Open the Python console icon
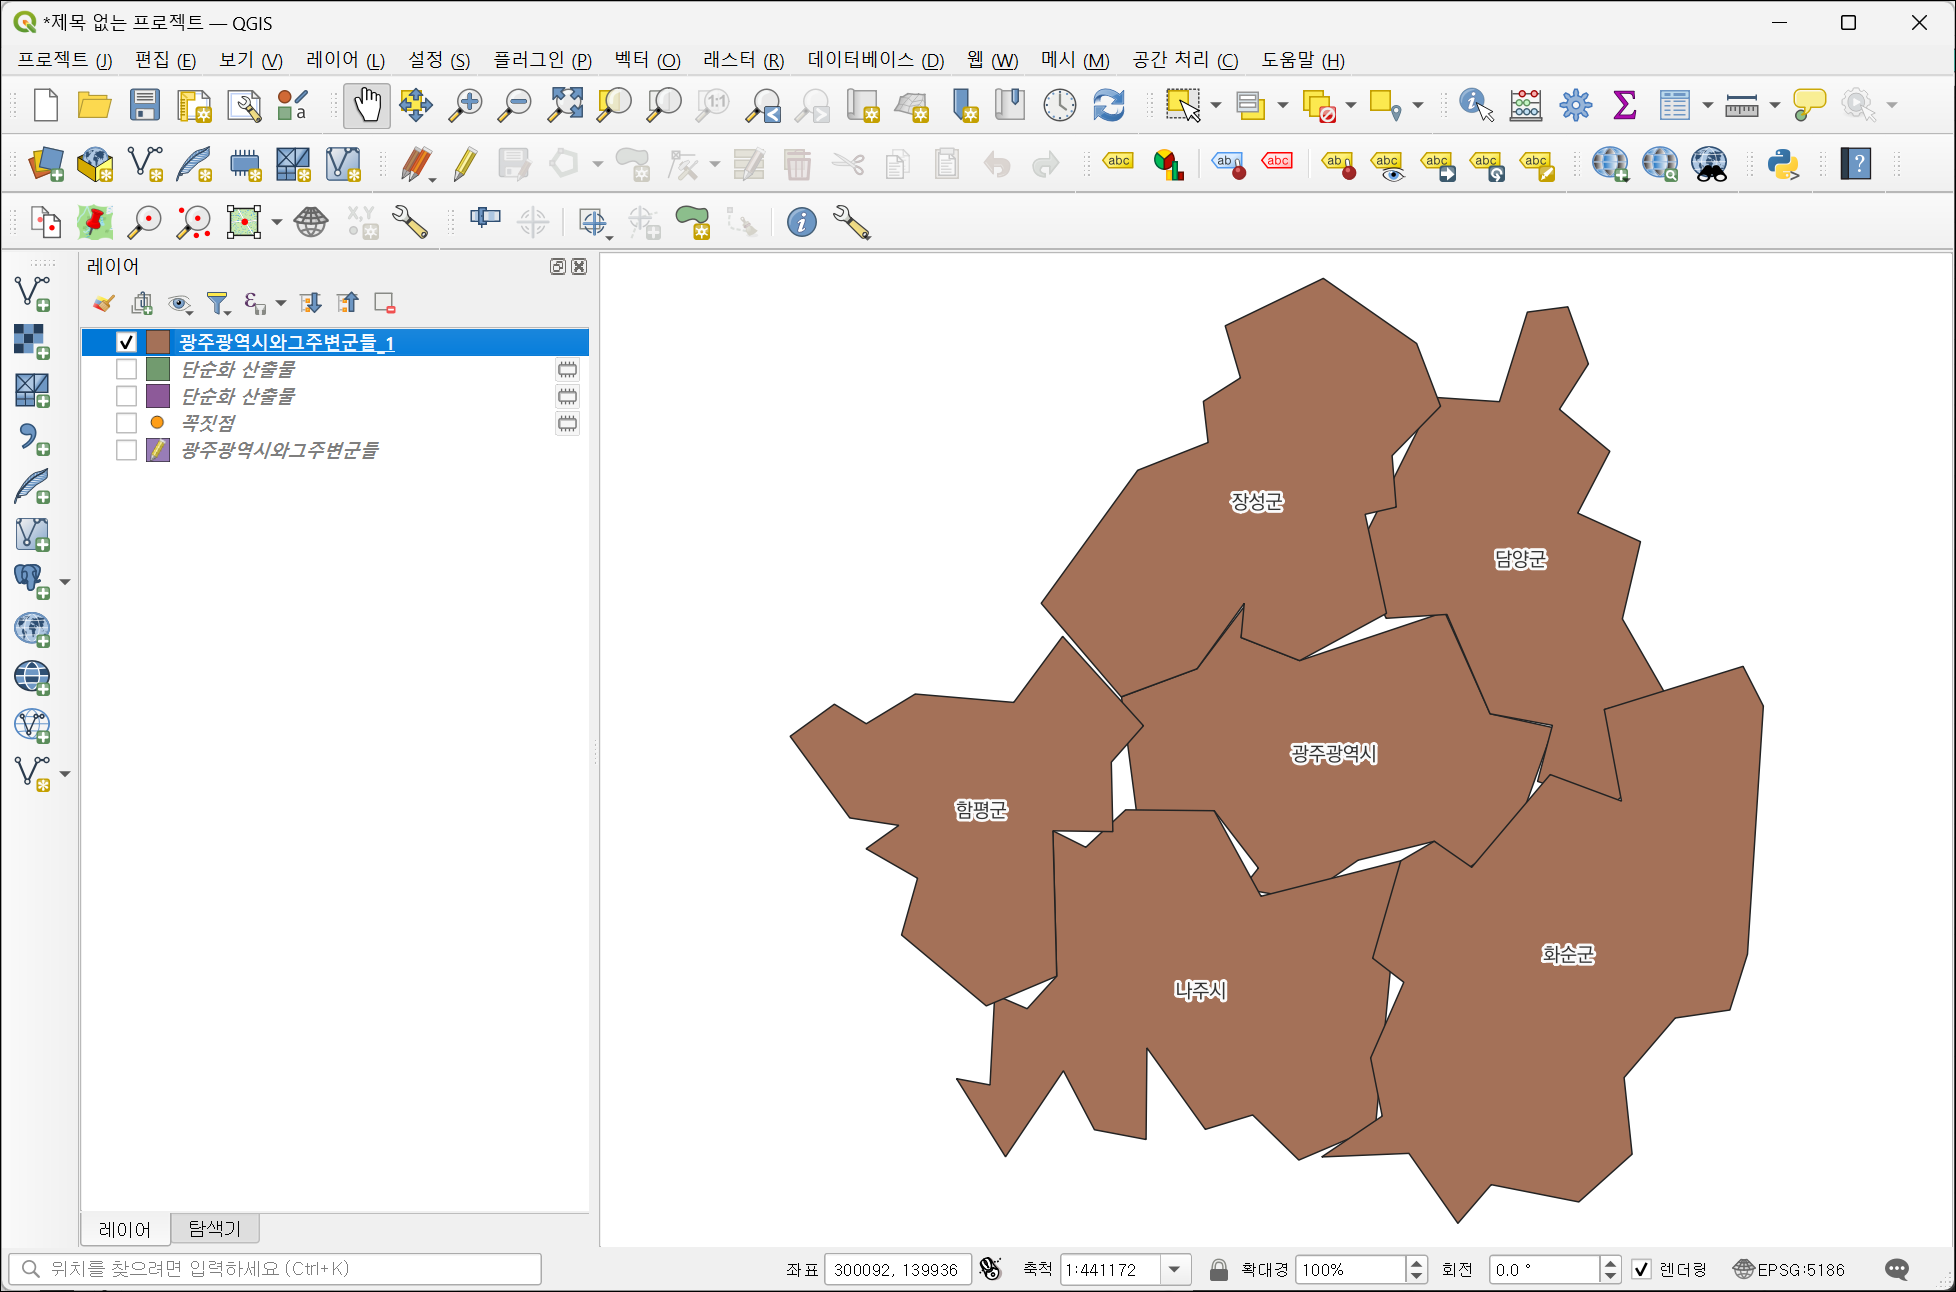Image resolution: width=1956 pixels, height=1292 pixels. tap(1783, 164)
